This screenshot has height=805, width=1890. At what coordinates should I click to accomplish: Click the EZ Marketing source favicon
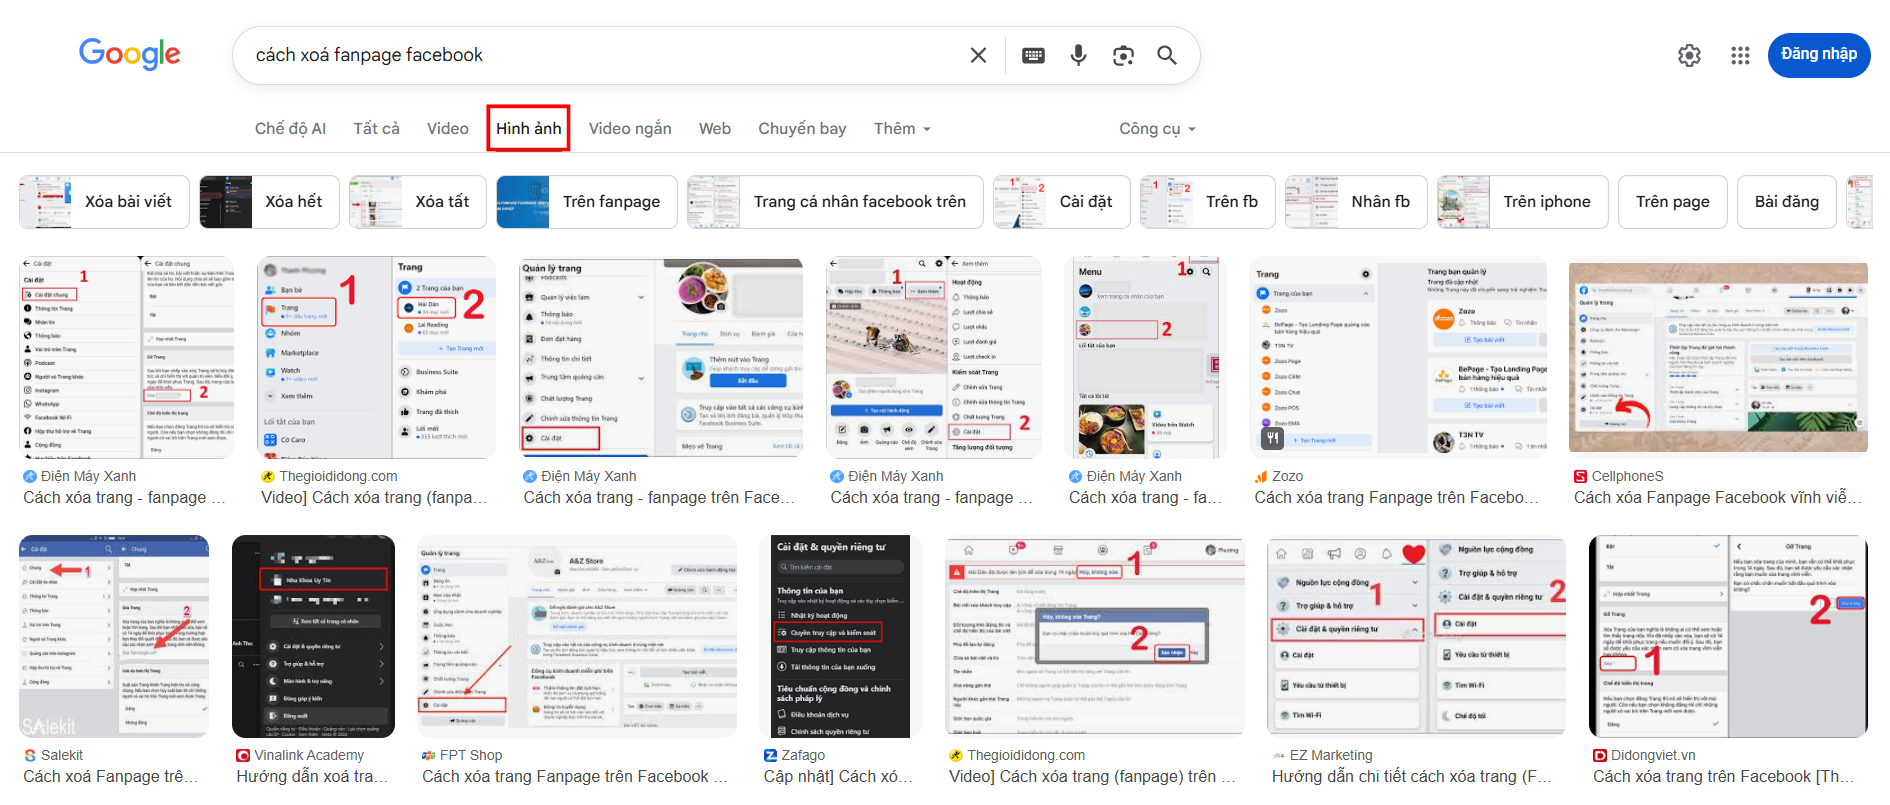click(x=1278, y=755)
